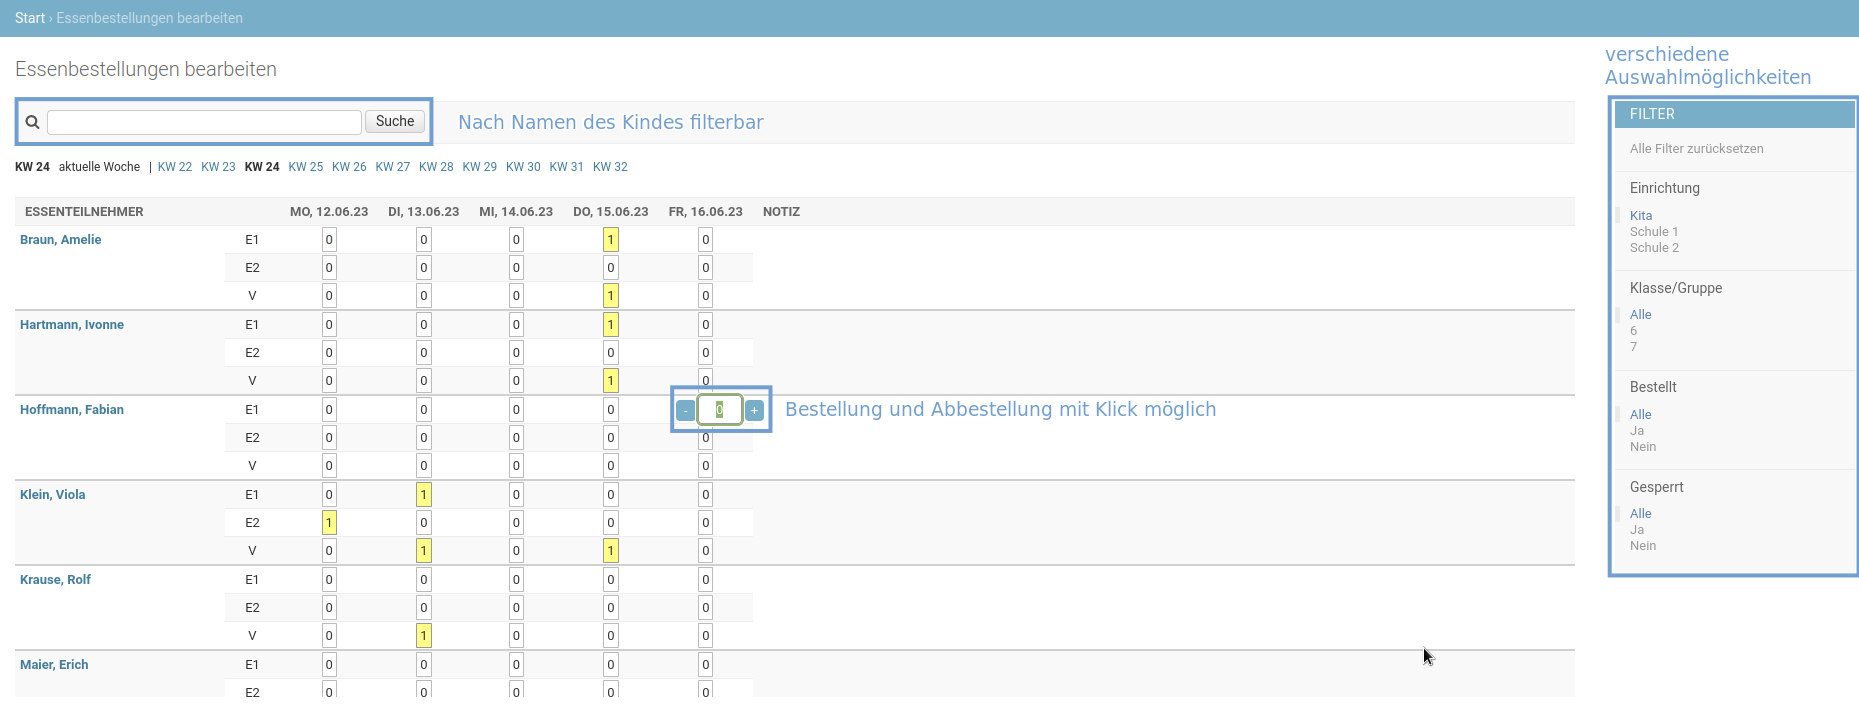The height and width of the screenshot is (707, 1859).
Task: Click the plus button for Hoffmann Friday order
Action: click(754, 410)
